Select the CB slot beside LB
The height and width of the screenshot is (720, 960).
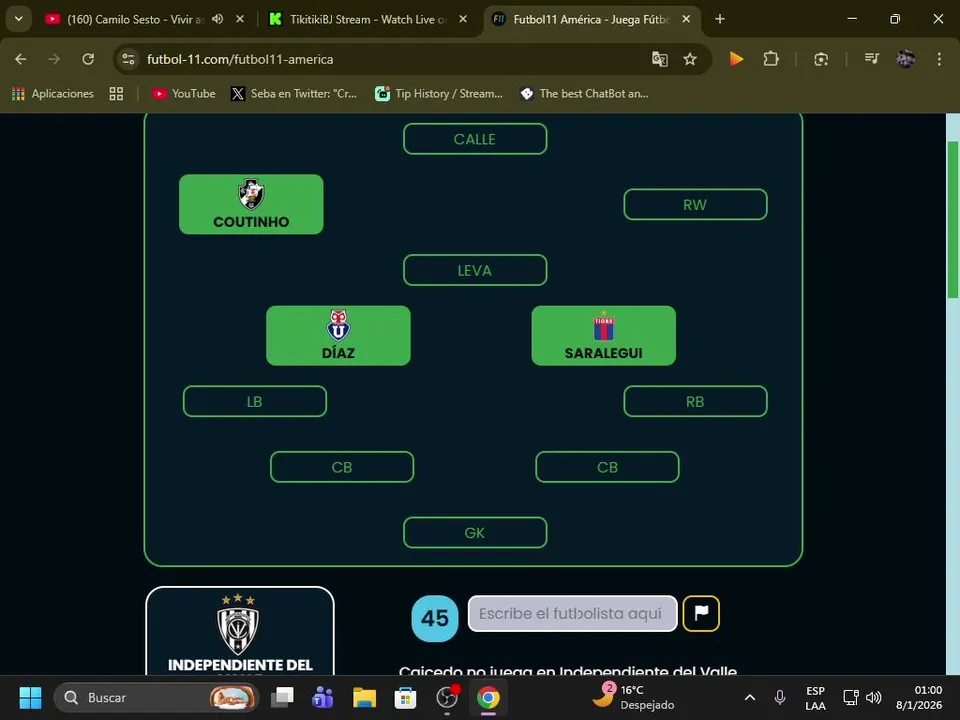[342, 467]
